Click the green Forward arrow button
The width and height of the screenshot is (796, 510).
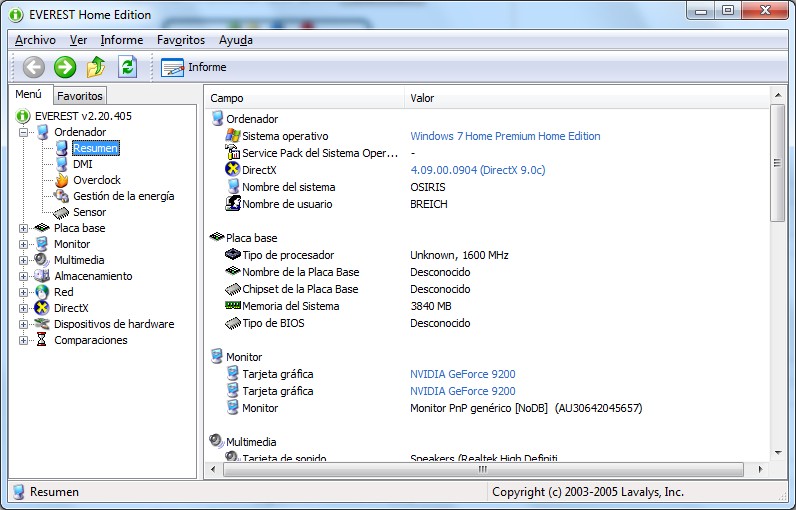pyautogui.click(x=65, y=67)
